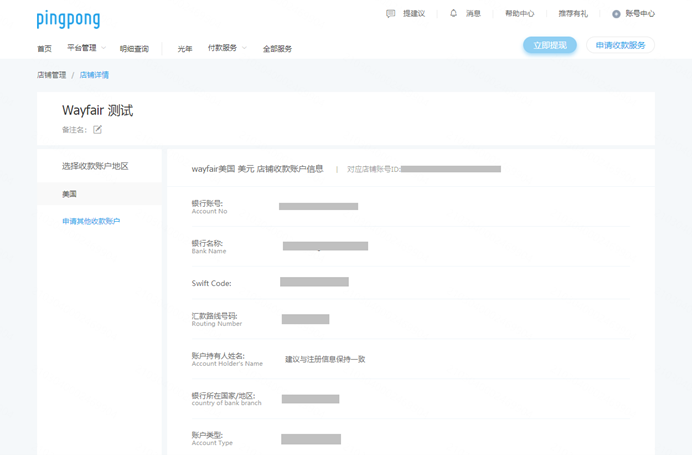692x455 pixels.
Task: Click the 选择收款账户地区 heading
Action: 95,166
